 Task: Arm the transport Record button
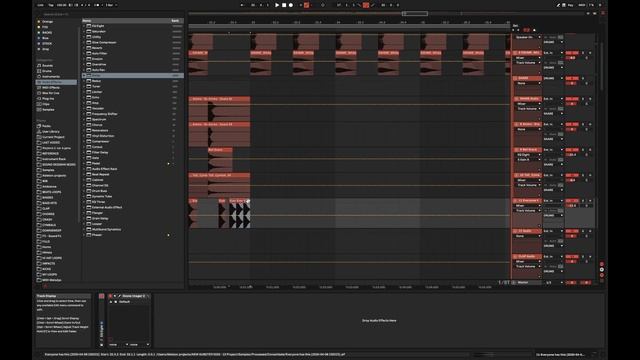coord(291,5)
